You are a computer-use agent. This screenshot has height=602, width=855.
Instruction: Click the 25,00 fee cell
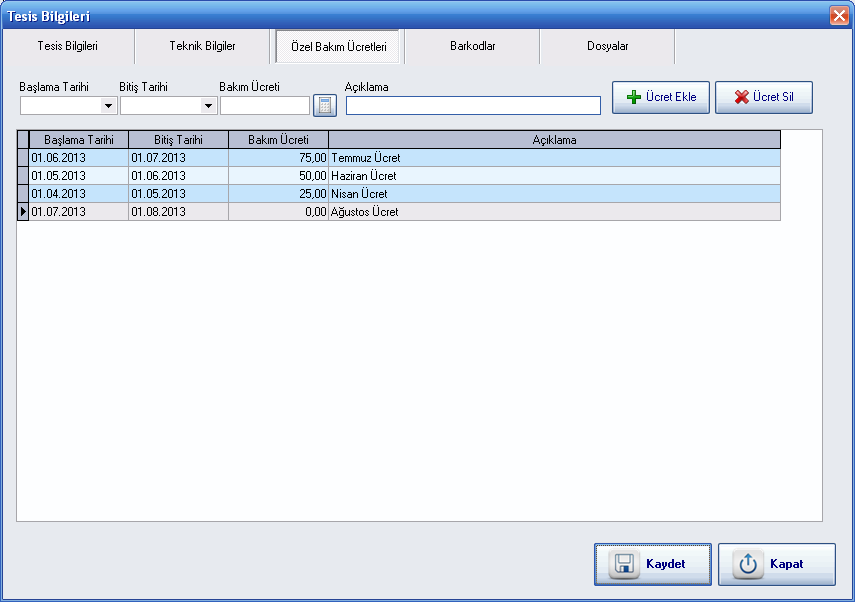[x=278, y=194]
